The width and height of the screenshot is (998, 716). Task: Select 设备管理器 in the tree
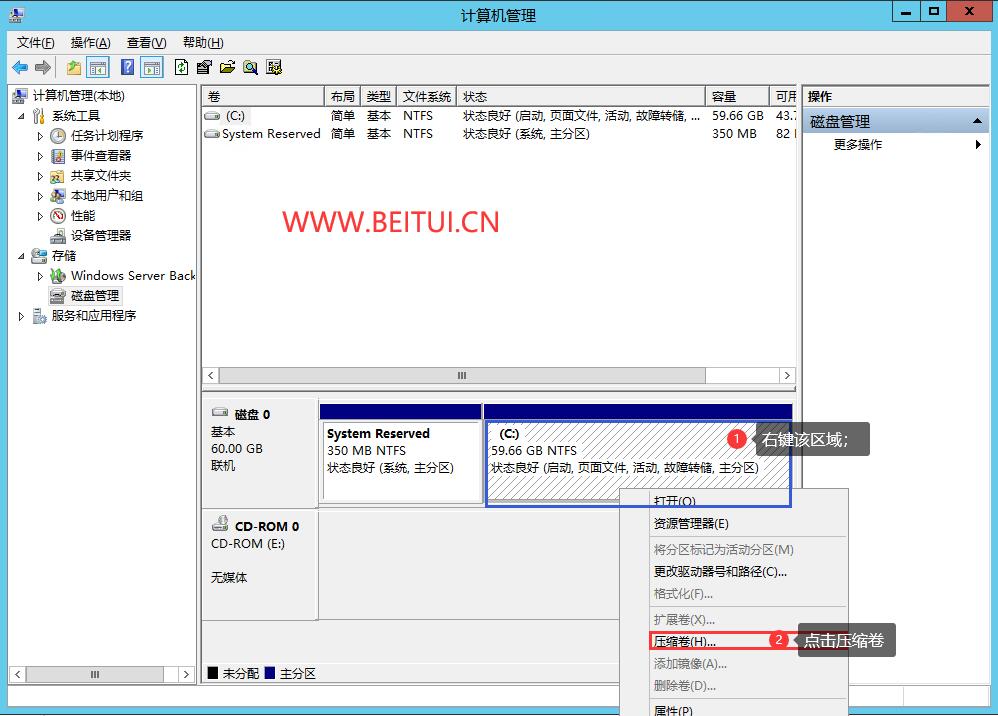click(100, 236)
